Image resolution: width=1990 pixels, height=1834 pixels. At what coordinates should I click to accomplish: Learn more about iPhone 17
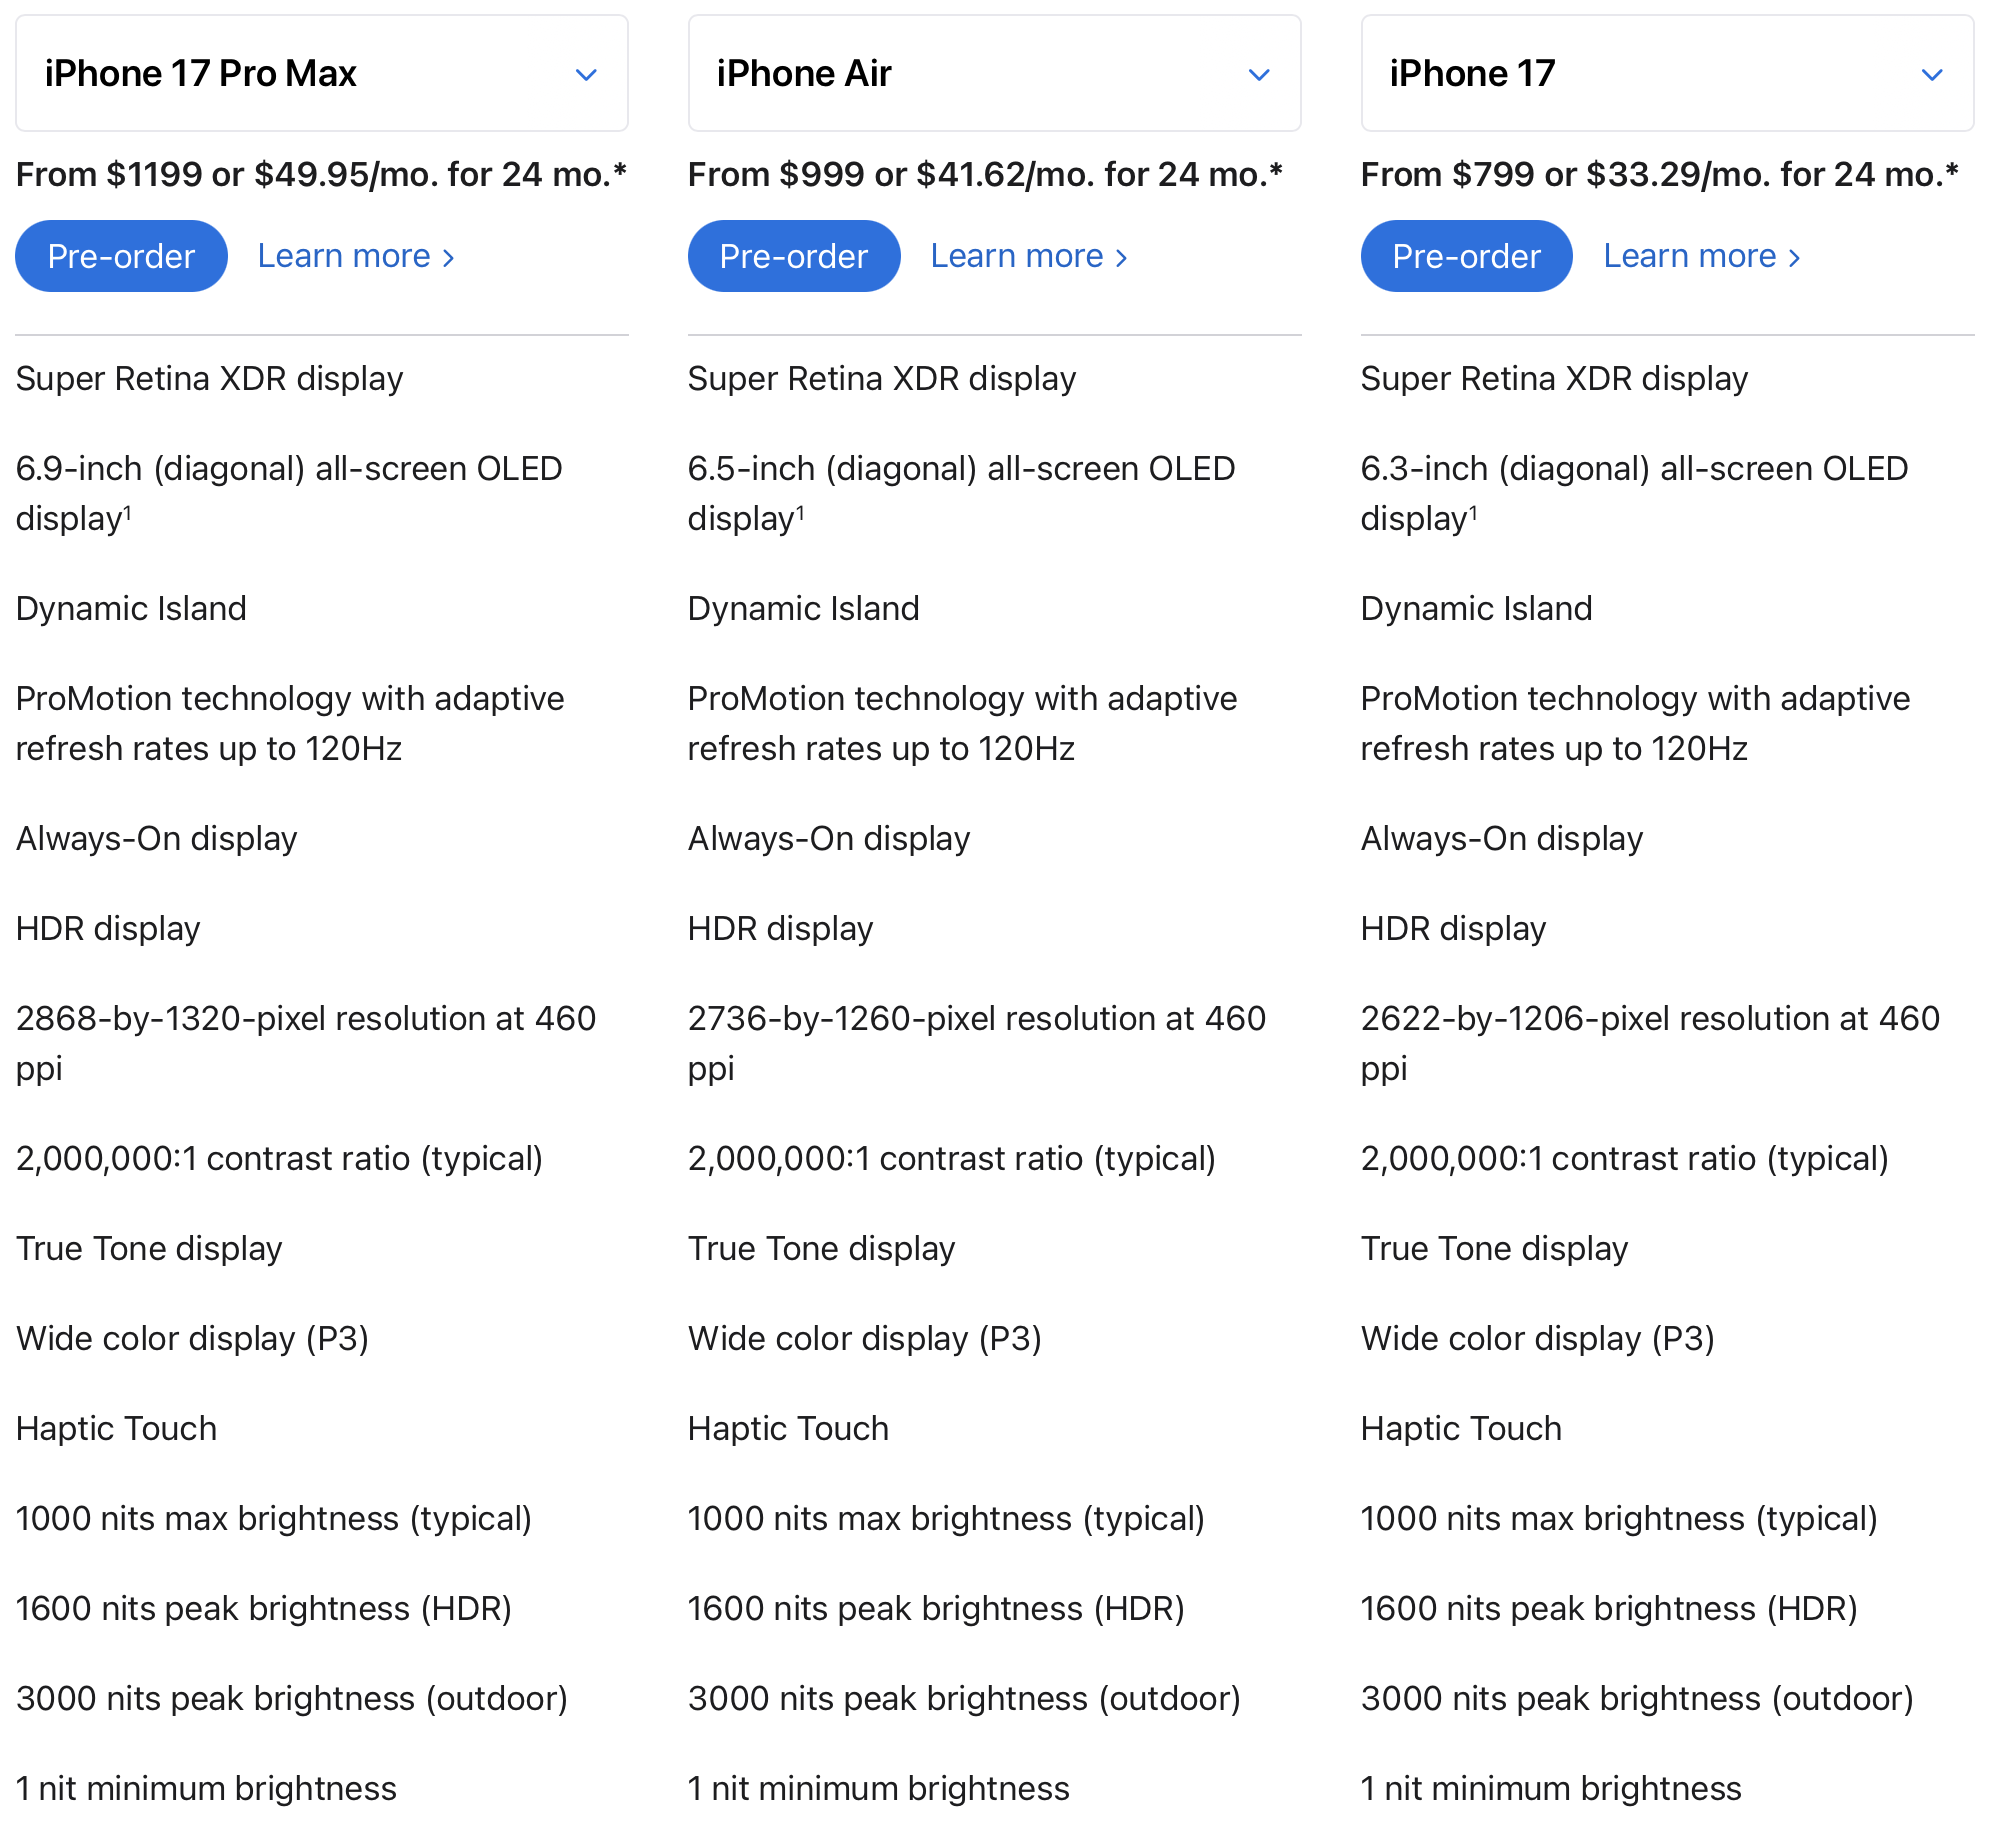click(x=1702, y=256)
